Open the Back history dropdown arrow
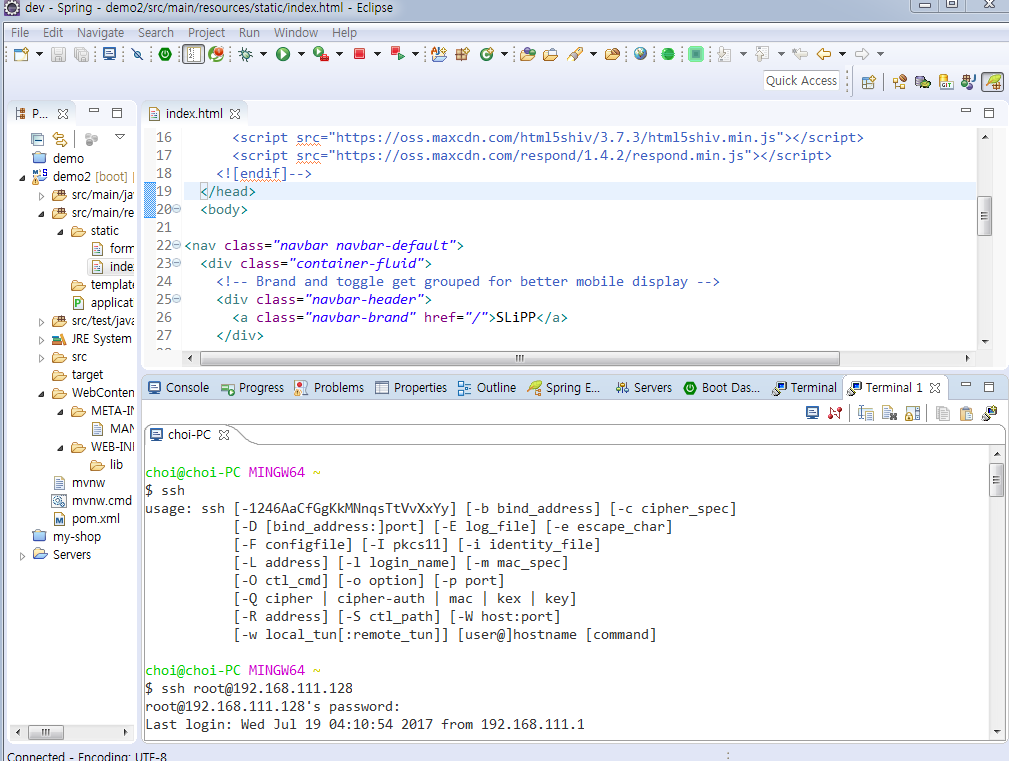Viewport: 1009px width, 761px height. [x=842, y=54]
